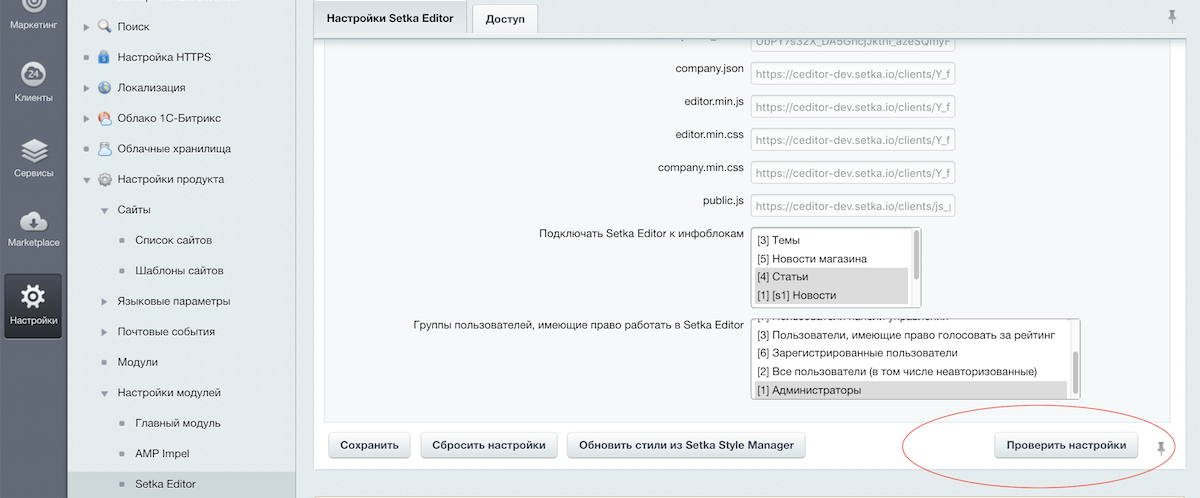Open the Сервисы sidebar section icon

pos(33,152)
